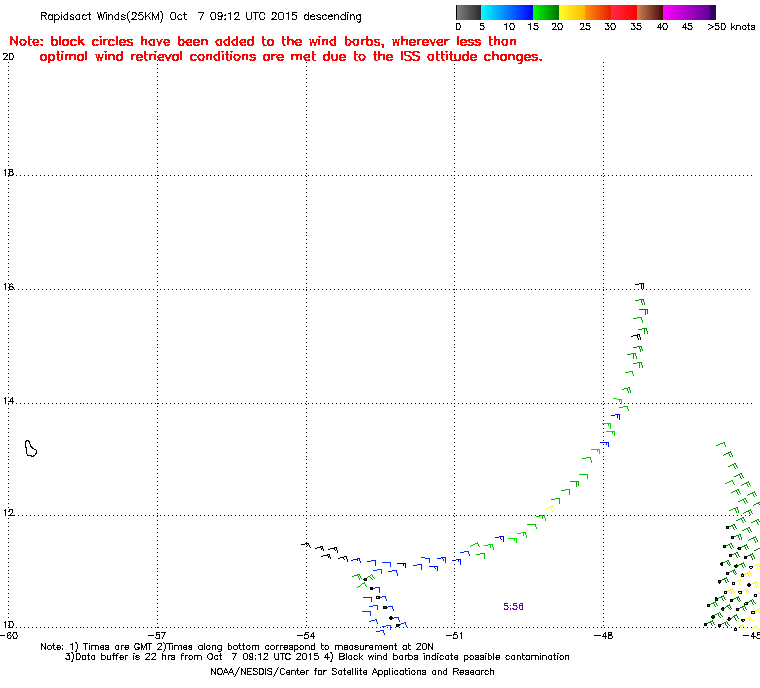Click the yellow 20-25 knots color bar segment

[x=572, y=12]
